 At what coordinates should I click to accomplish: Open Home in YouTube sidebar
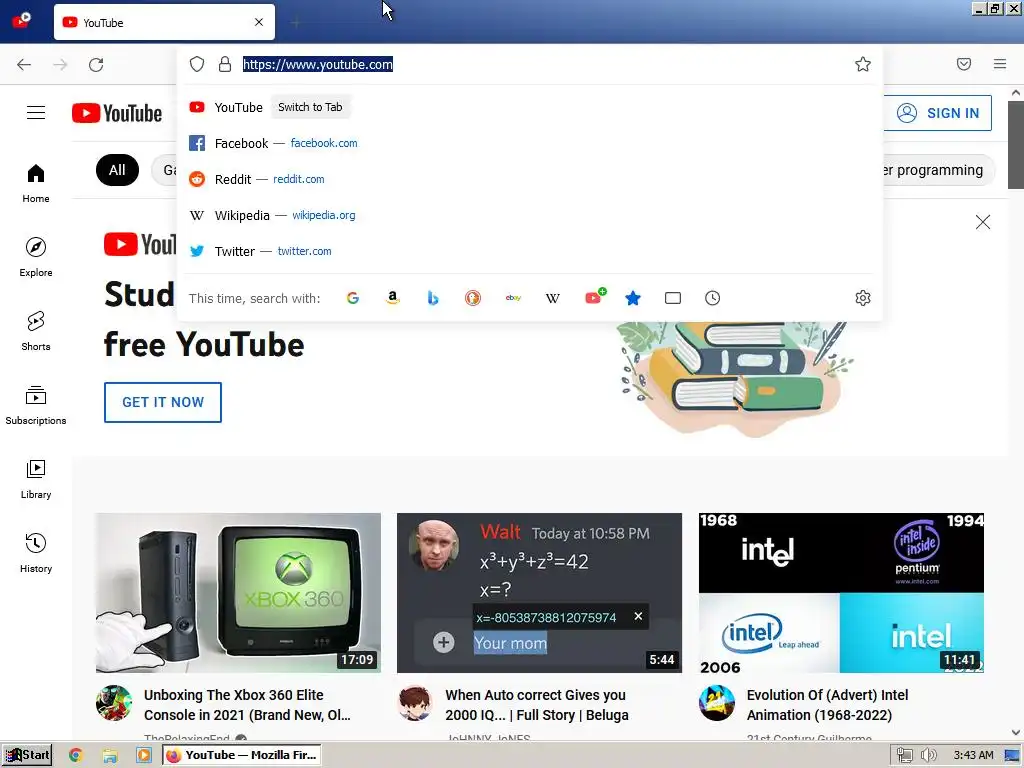36,184
